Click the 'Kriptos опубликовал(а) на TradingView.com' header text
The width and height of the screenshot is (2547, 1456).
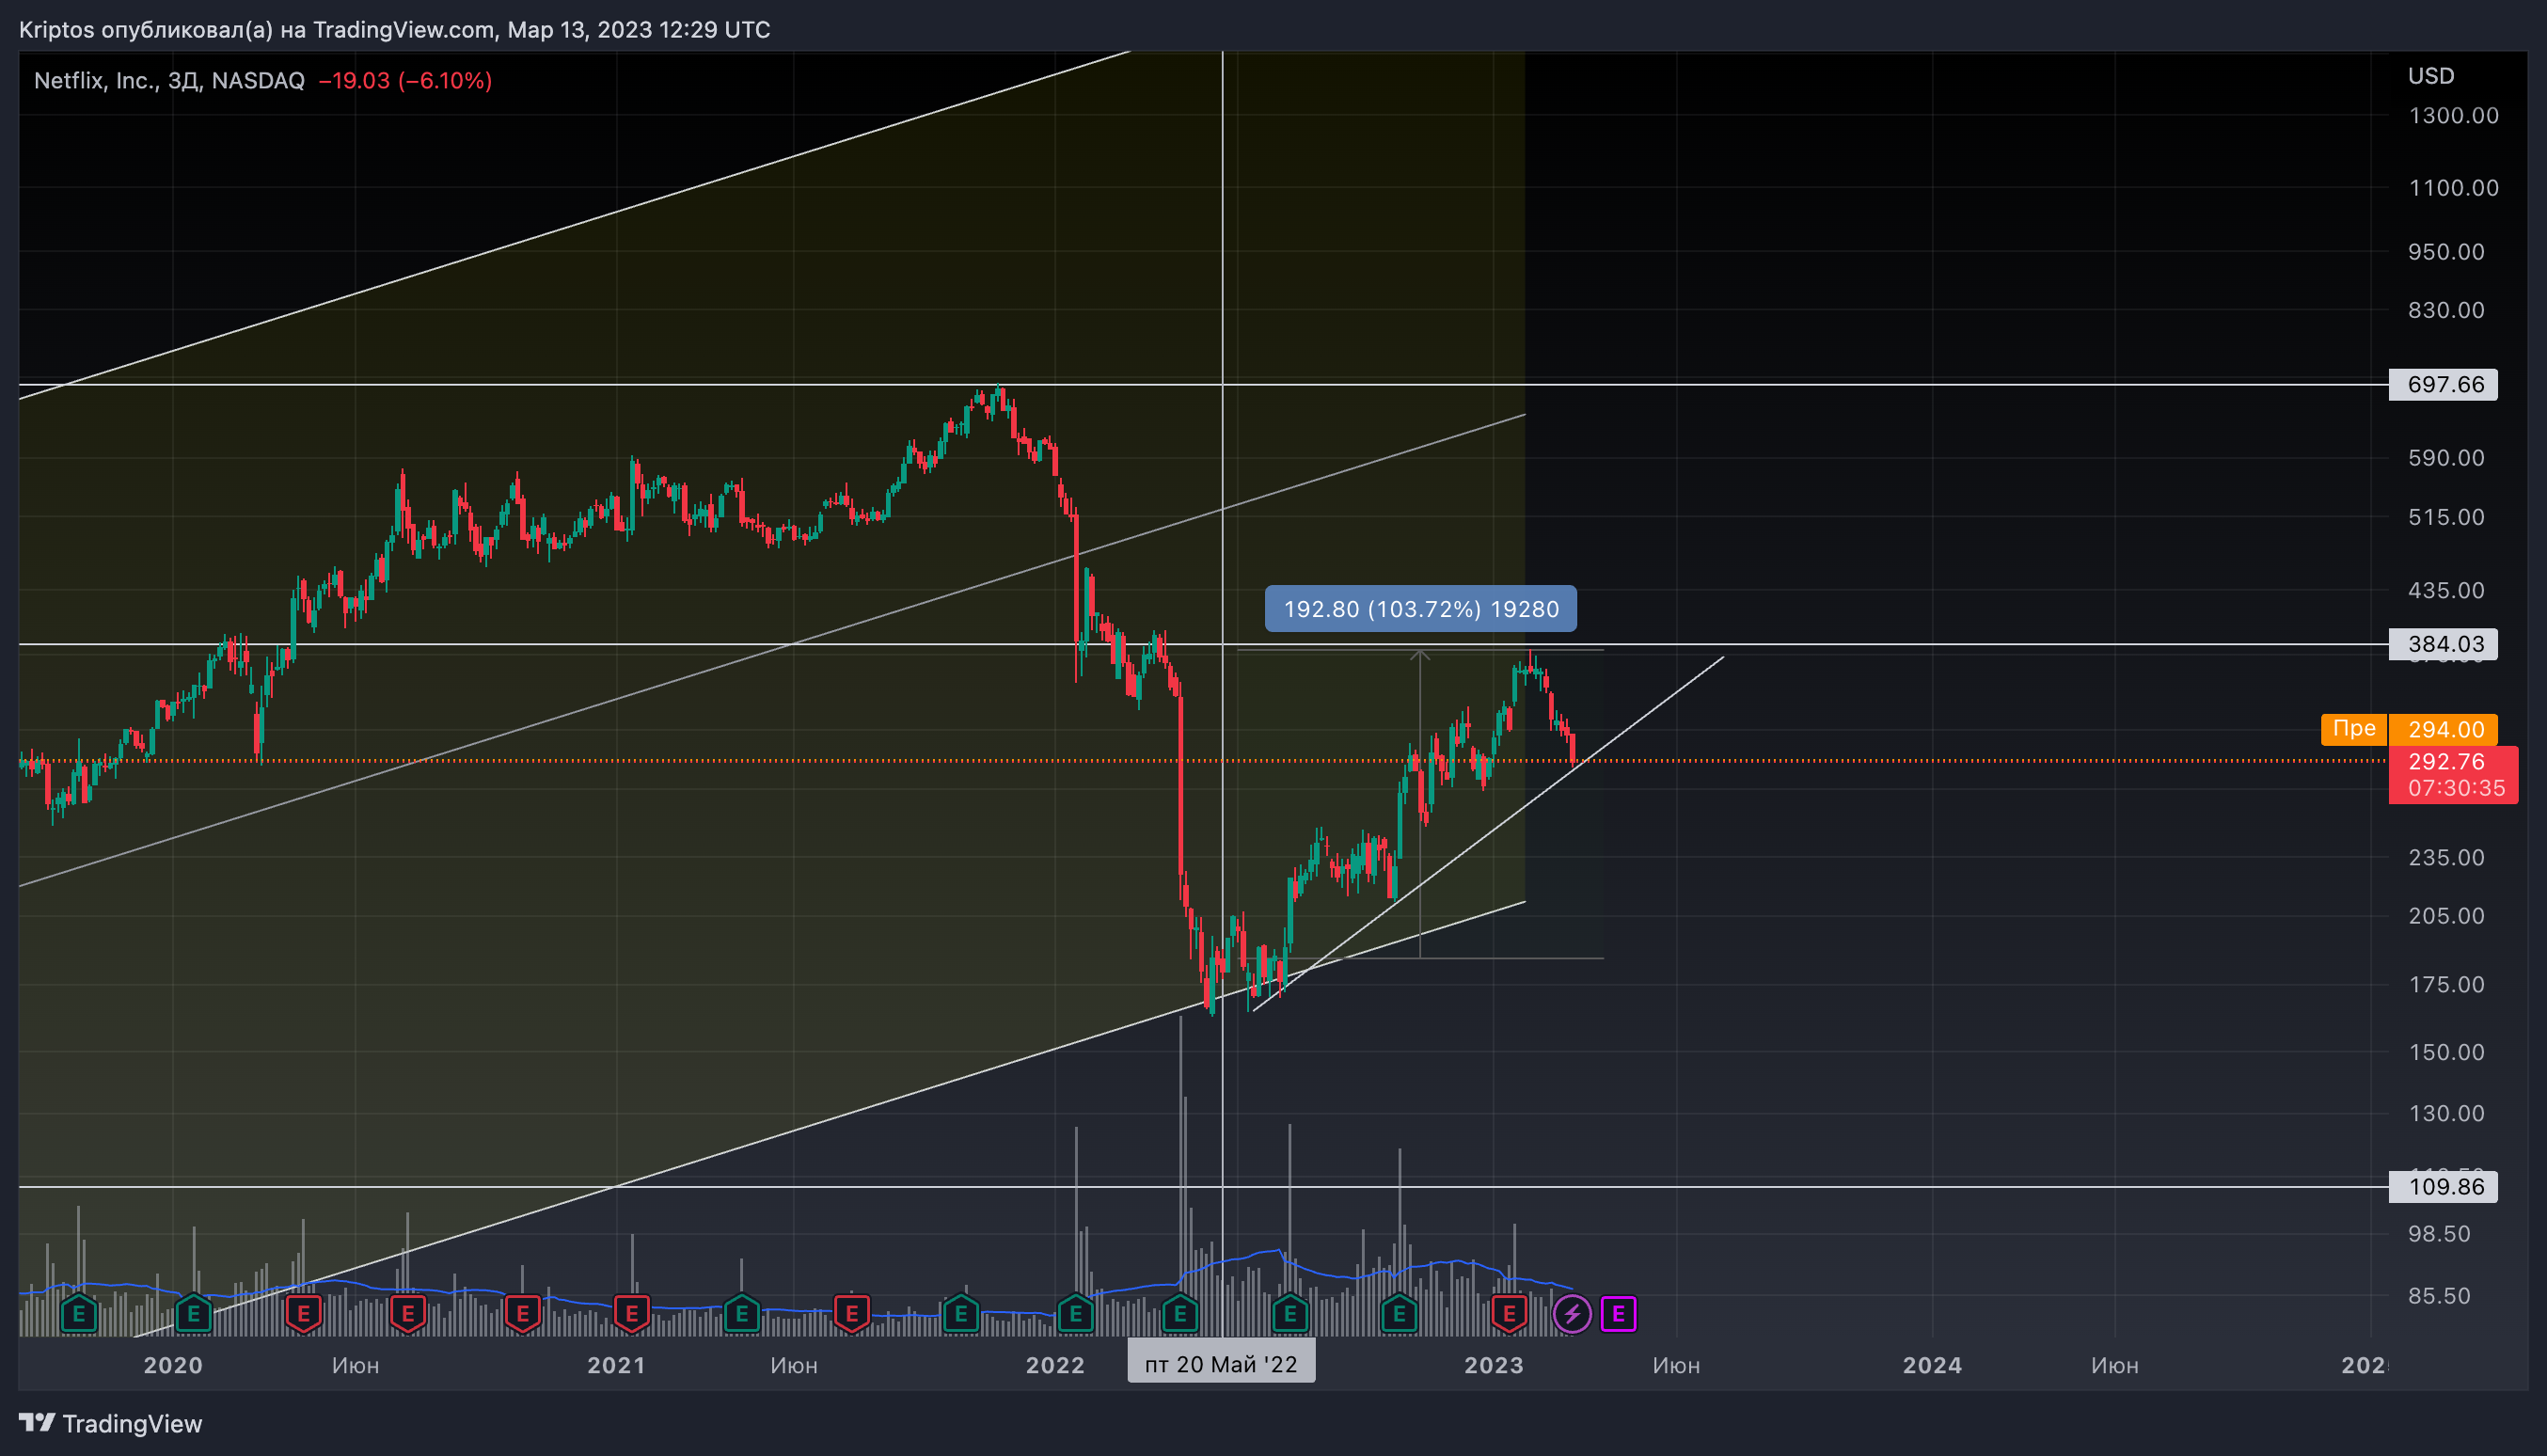coord(257,29)
